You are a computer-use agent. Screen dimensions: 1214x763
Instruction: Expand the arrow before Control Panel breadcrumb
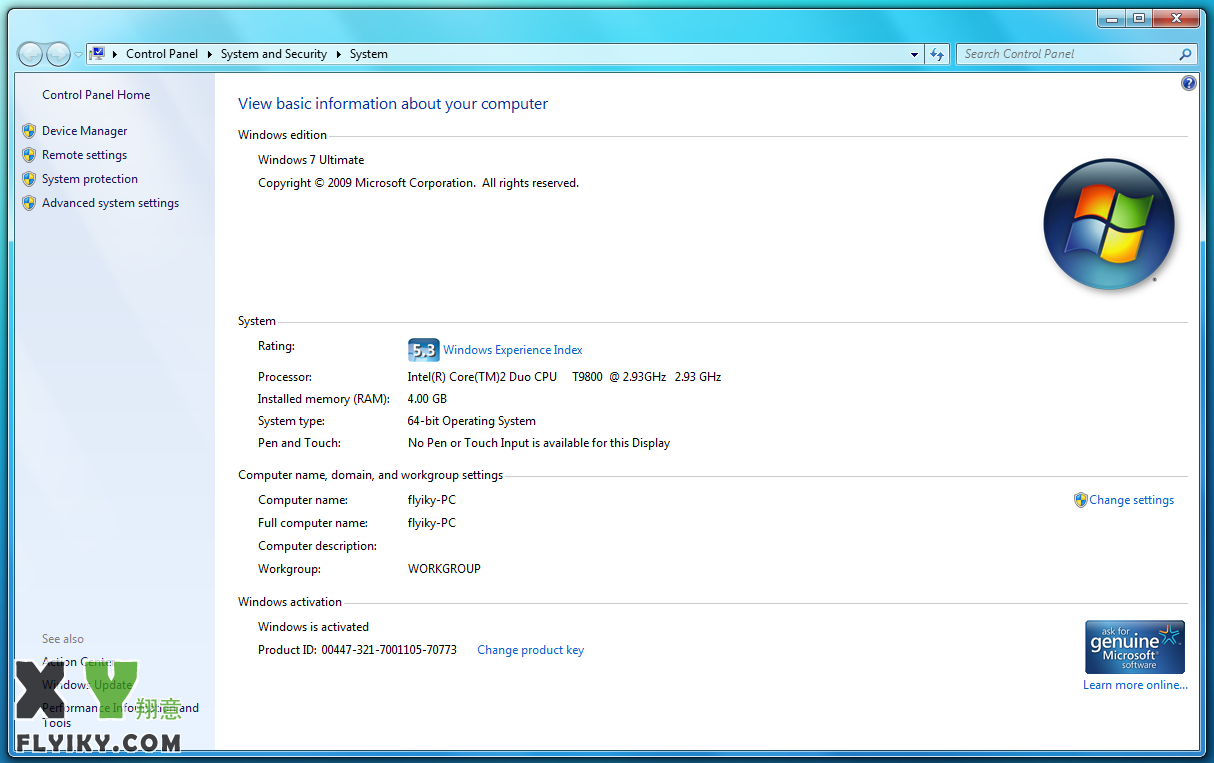click(116, 54)
